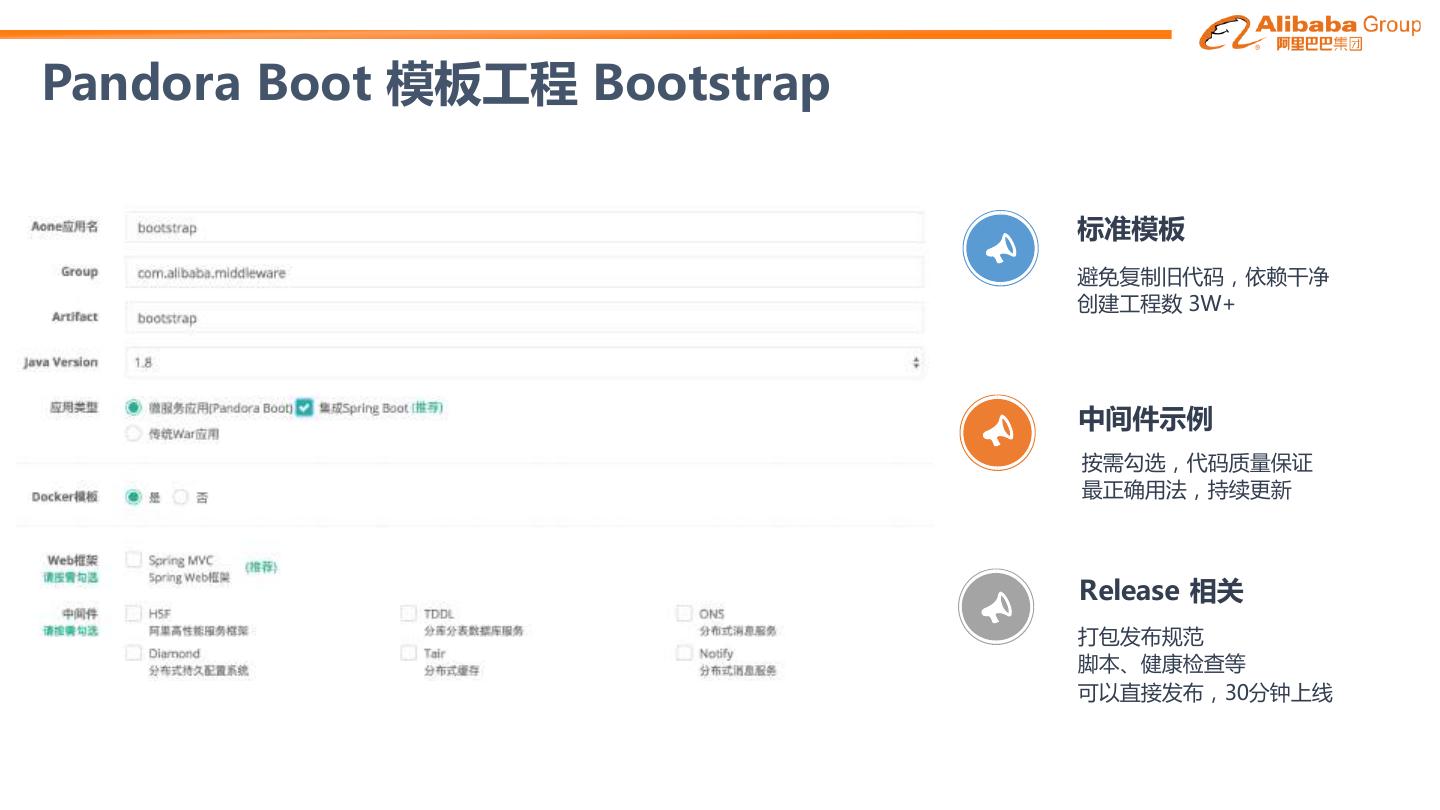
Task: Click the 分库分表数据库服务 description under TDDL
Action: tap(474, 631)
